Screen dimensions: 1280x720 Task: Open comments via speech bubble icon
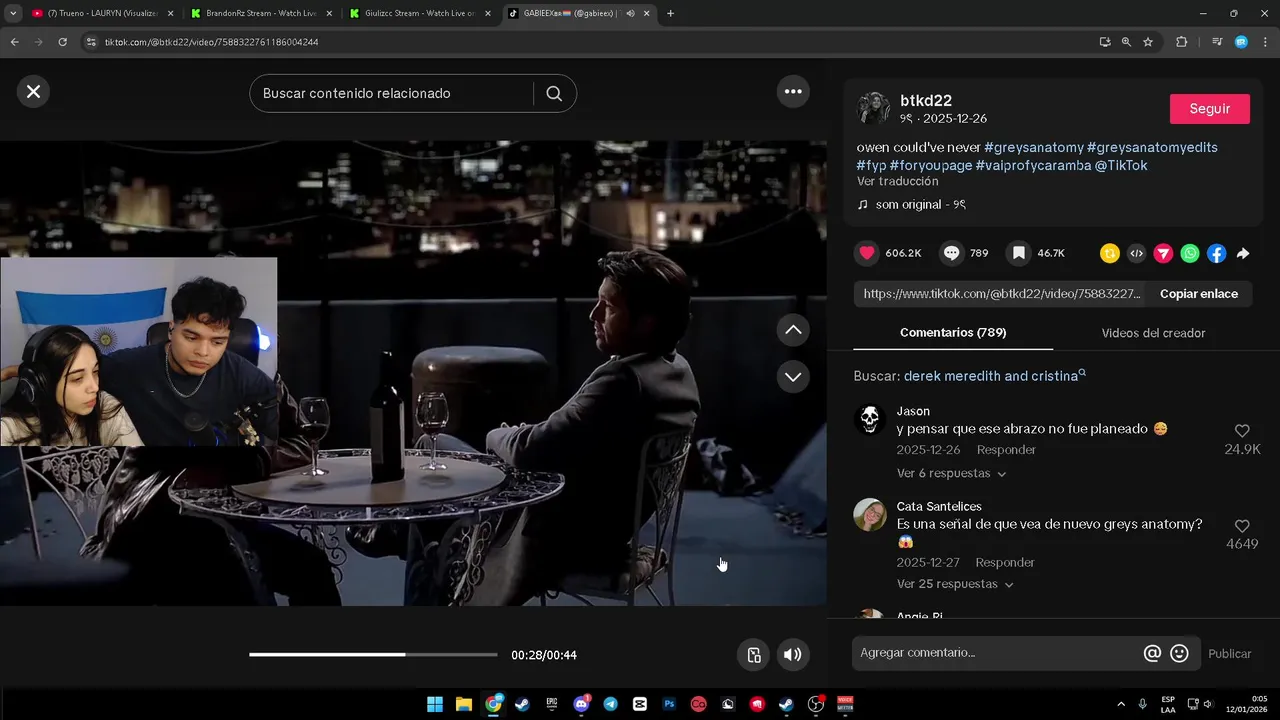952,253
